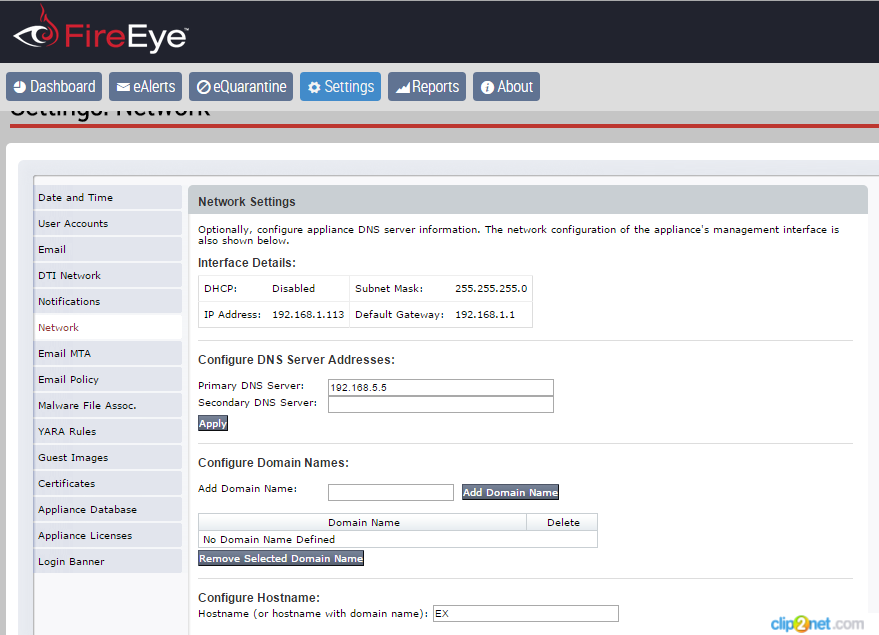Viewport: 879px width, 635px height.
Task: Click the Secondary DNS Server field
Action: tap(441, 404)
